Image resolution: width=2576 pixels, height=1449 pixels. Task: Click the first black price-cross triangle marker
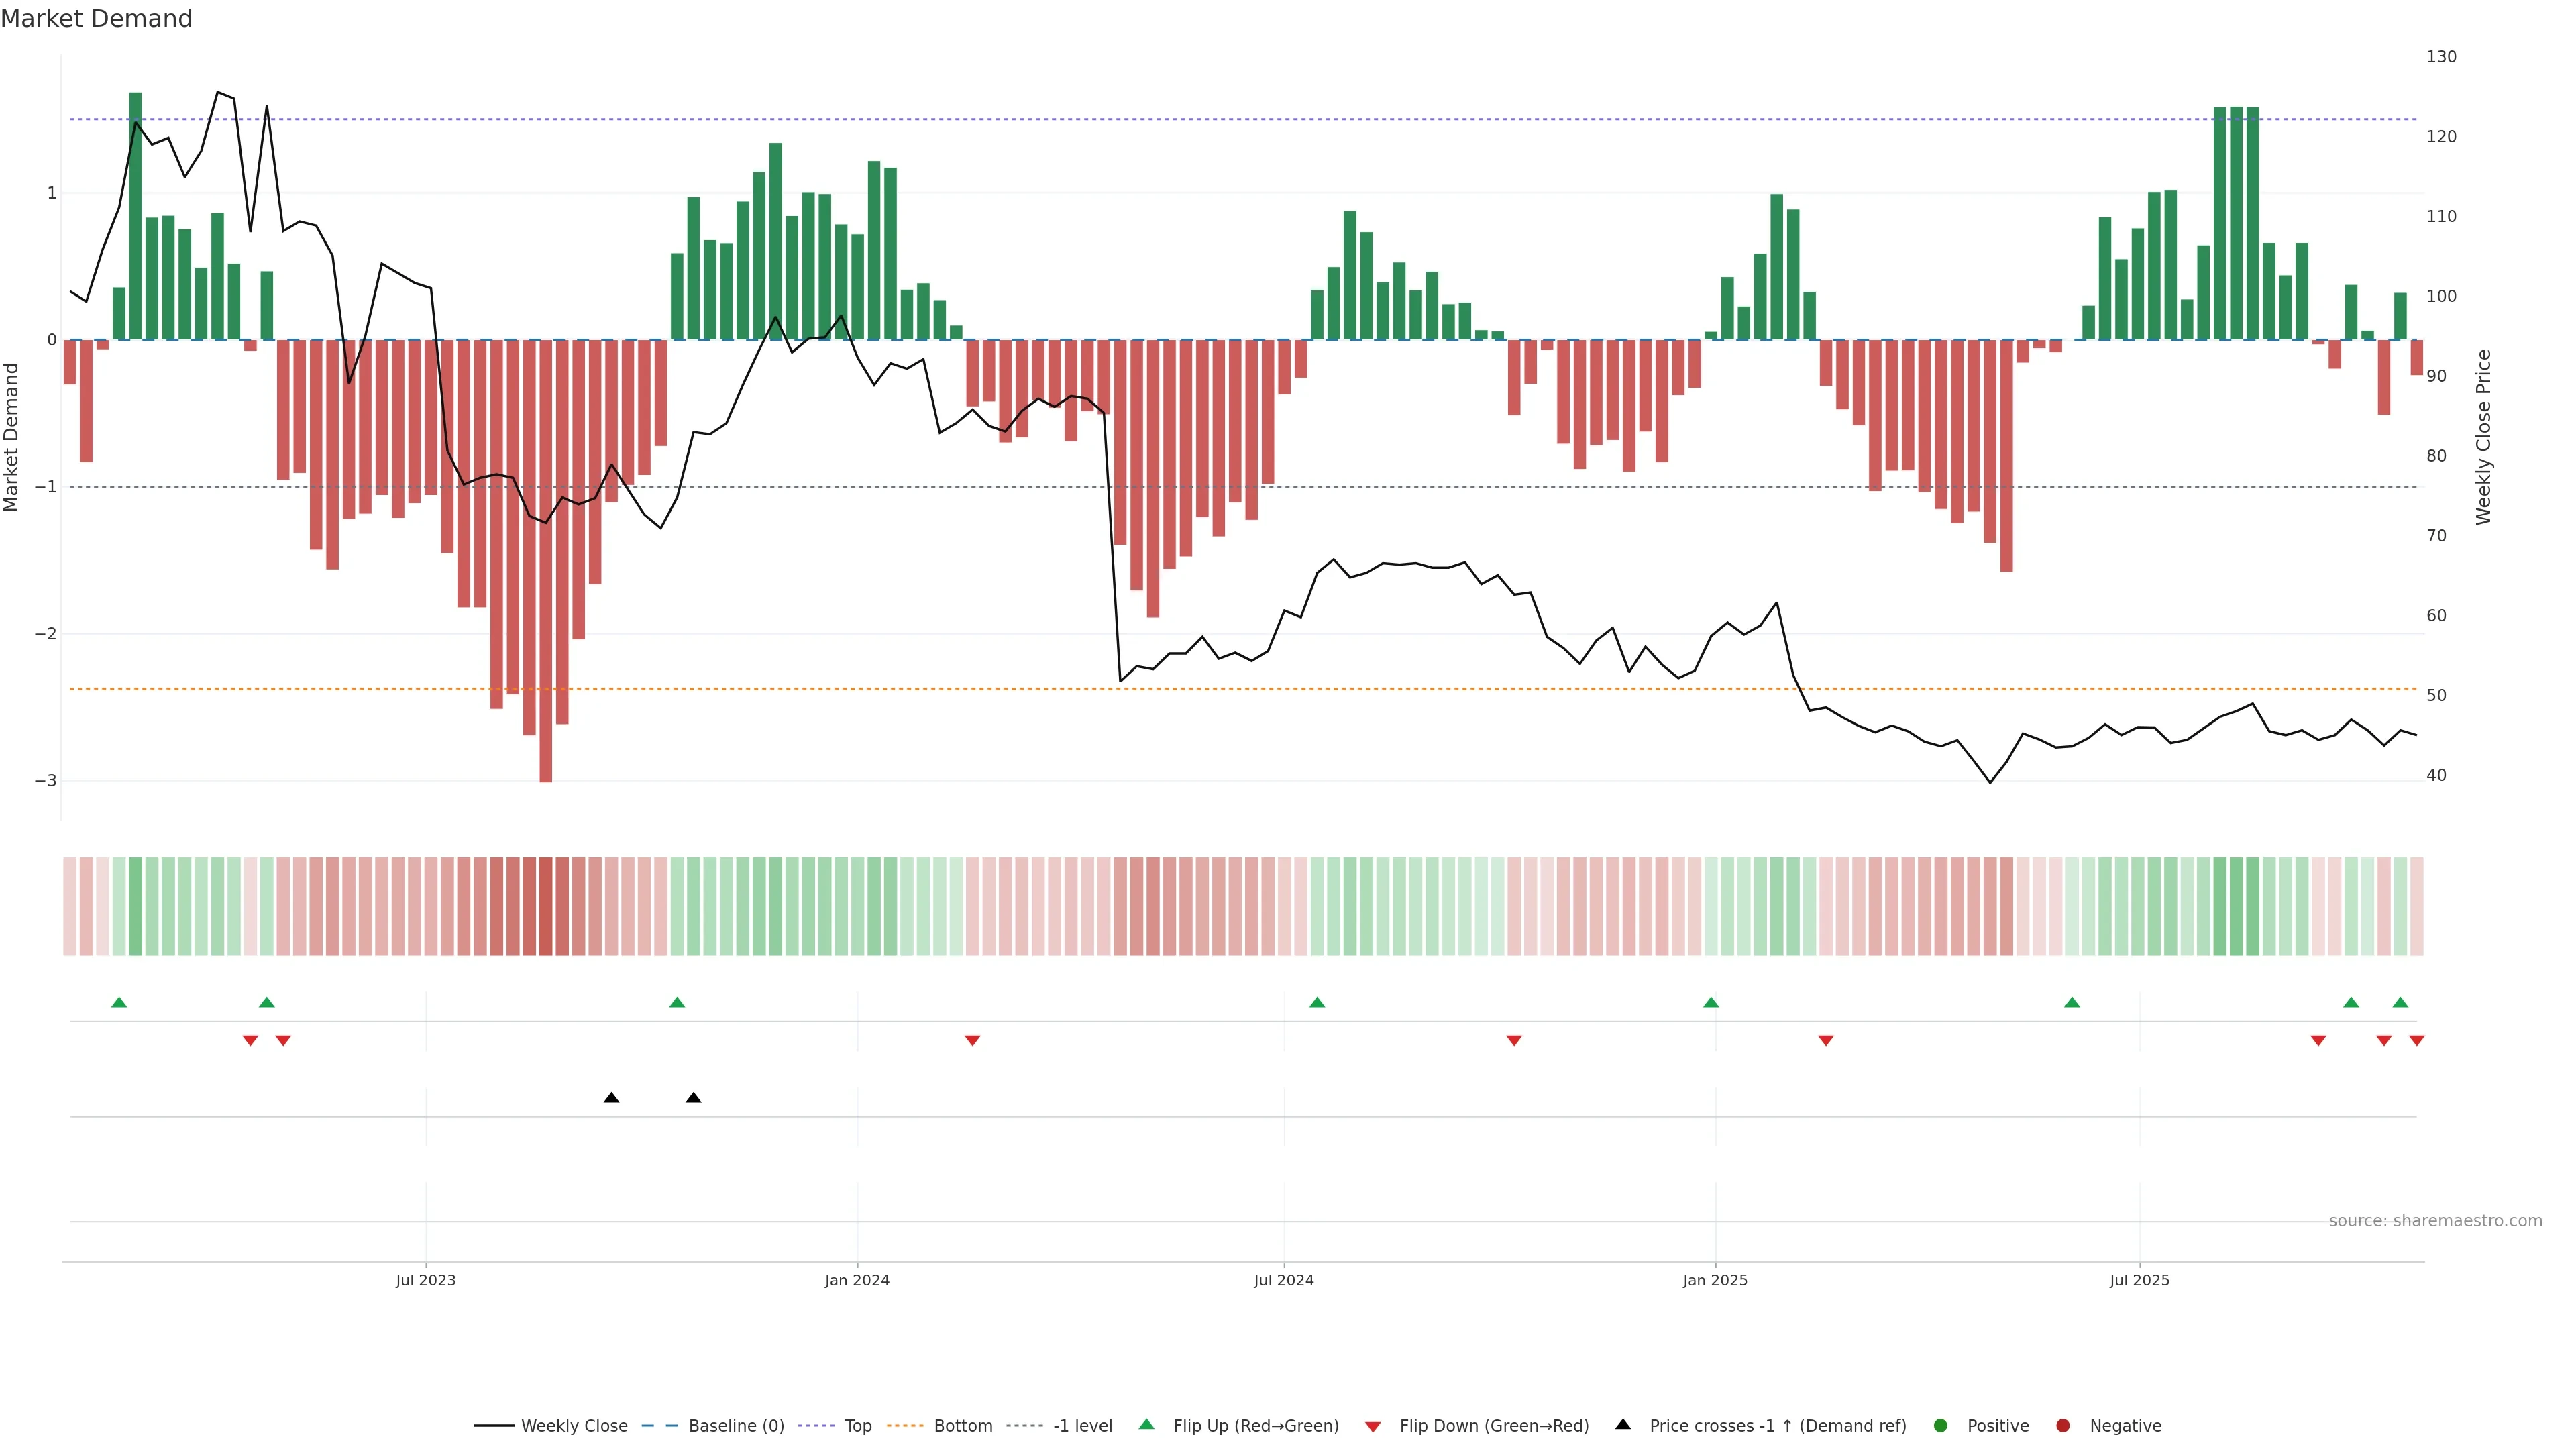coord(611,1098)
